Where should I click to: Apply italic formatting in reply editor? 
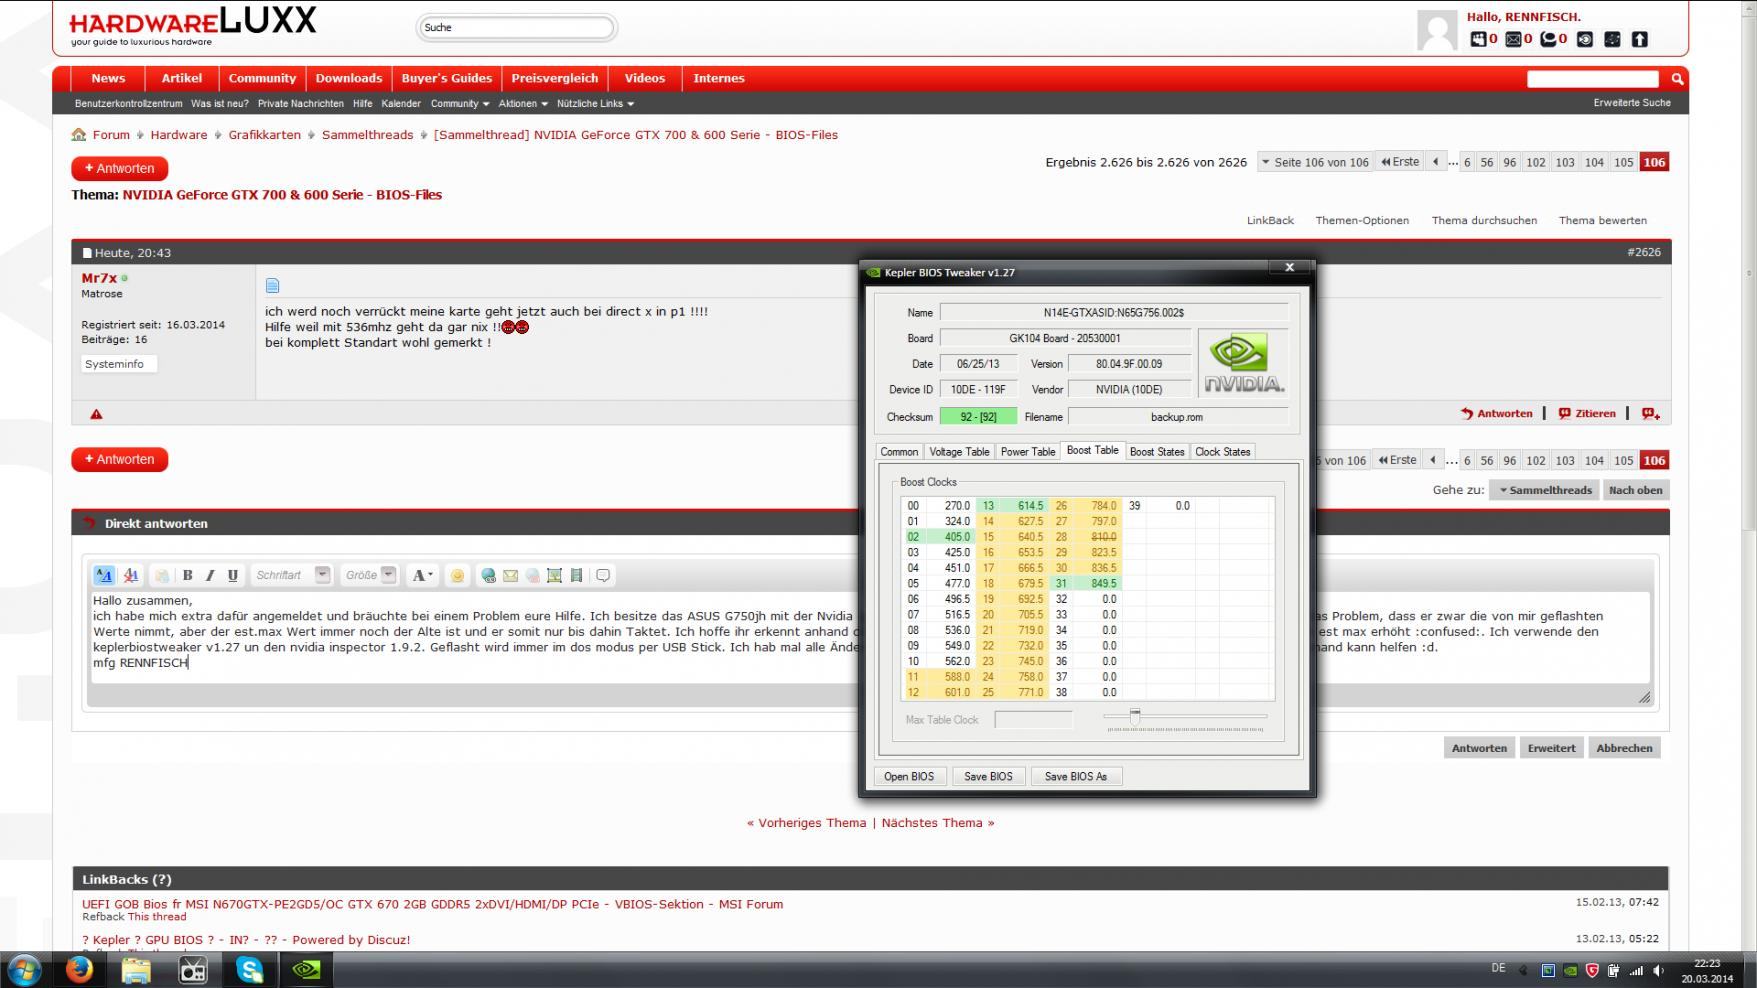[x=210, y=575]
